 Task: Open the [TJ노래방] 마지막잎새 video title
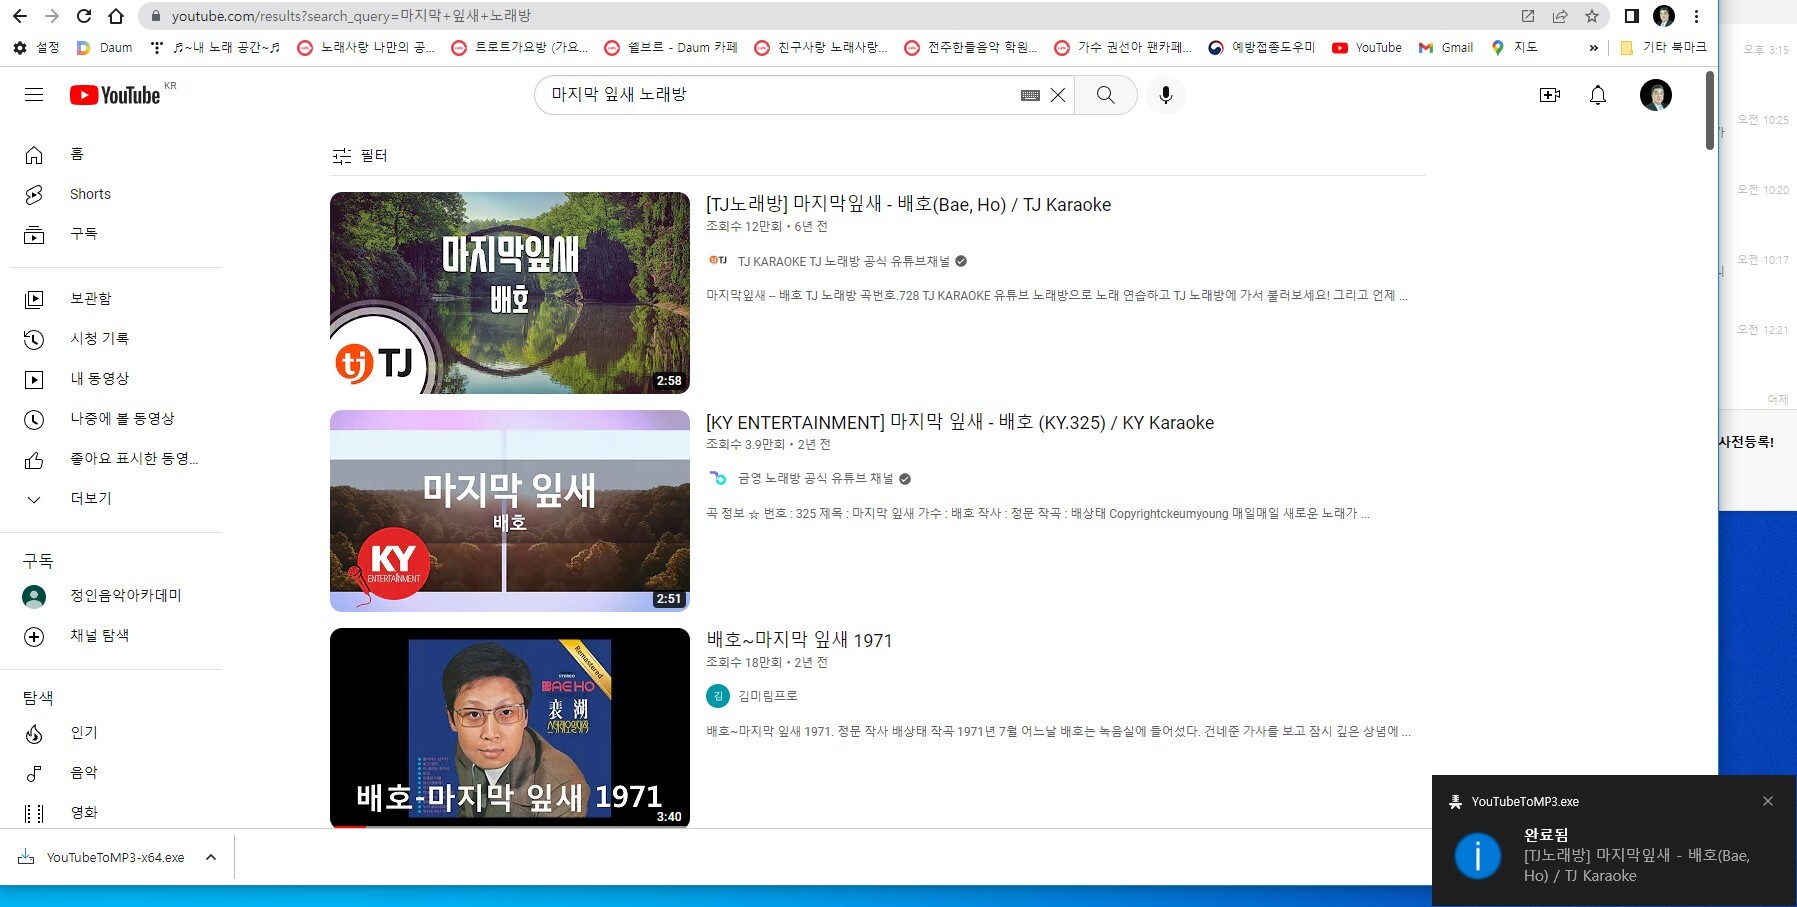pos(908,205)
